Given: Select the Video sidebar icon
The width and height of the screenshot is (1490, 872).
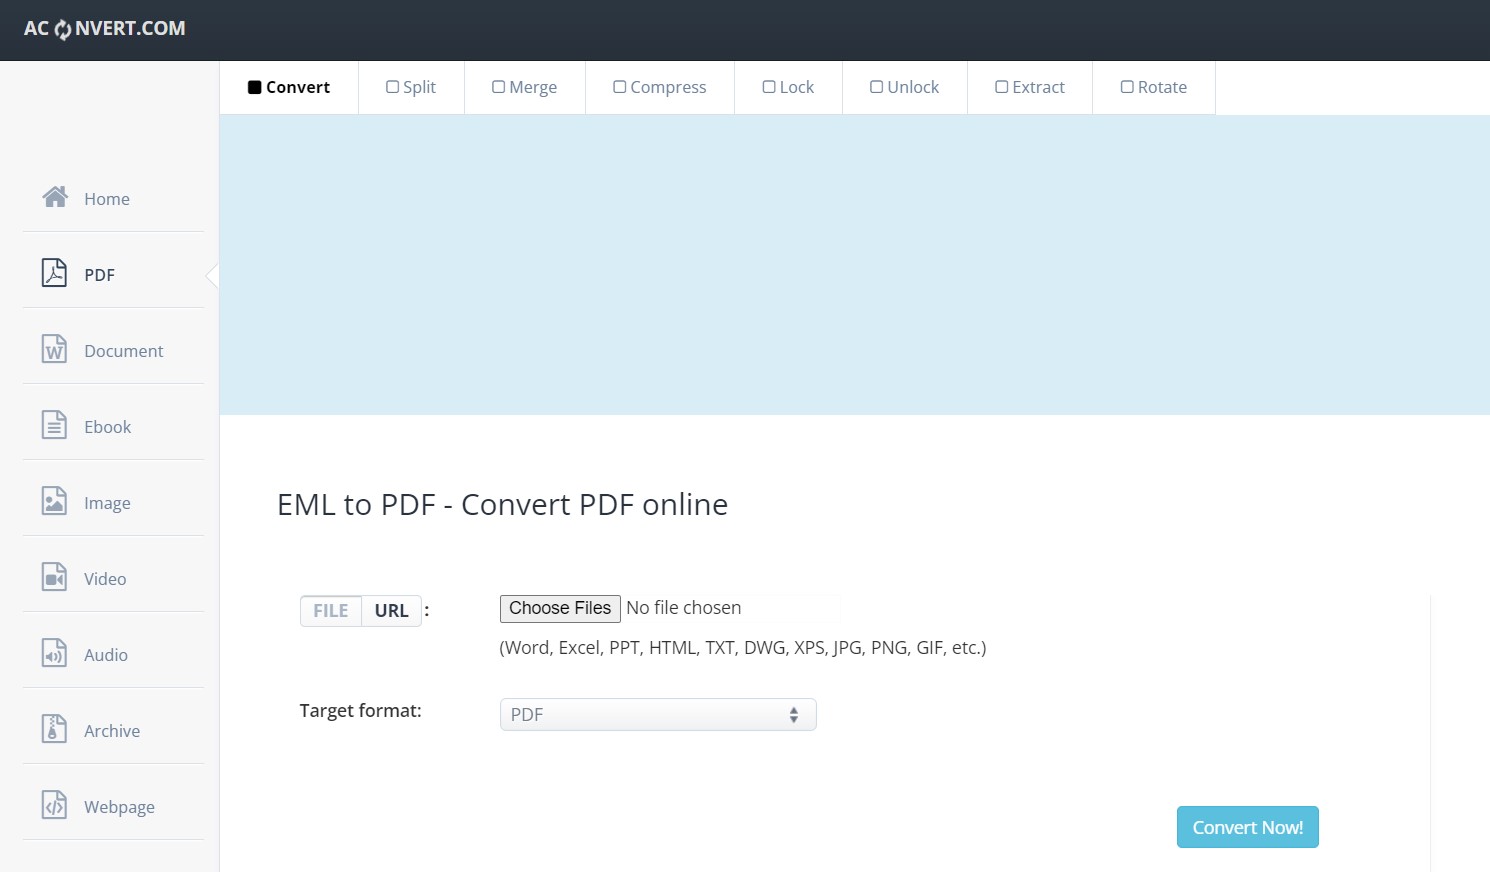Looking at the screenshot, I should [x=55, y=576].
